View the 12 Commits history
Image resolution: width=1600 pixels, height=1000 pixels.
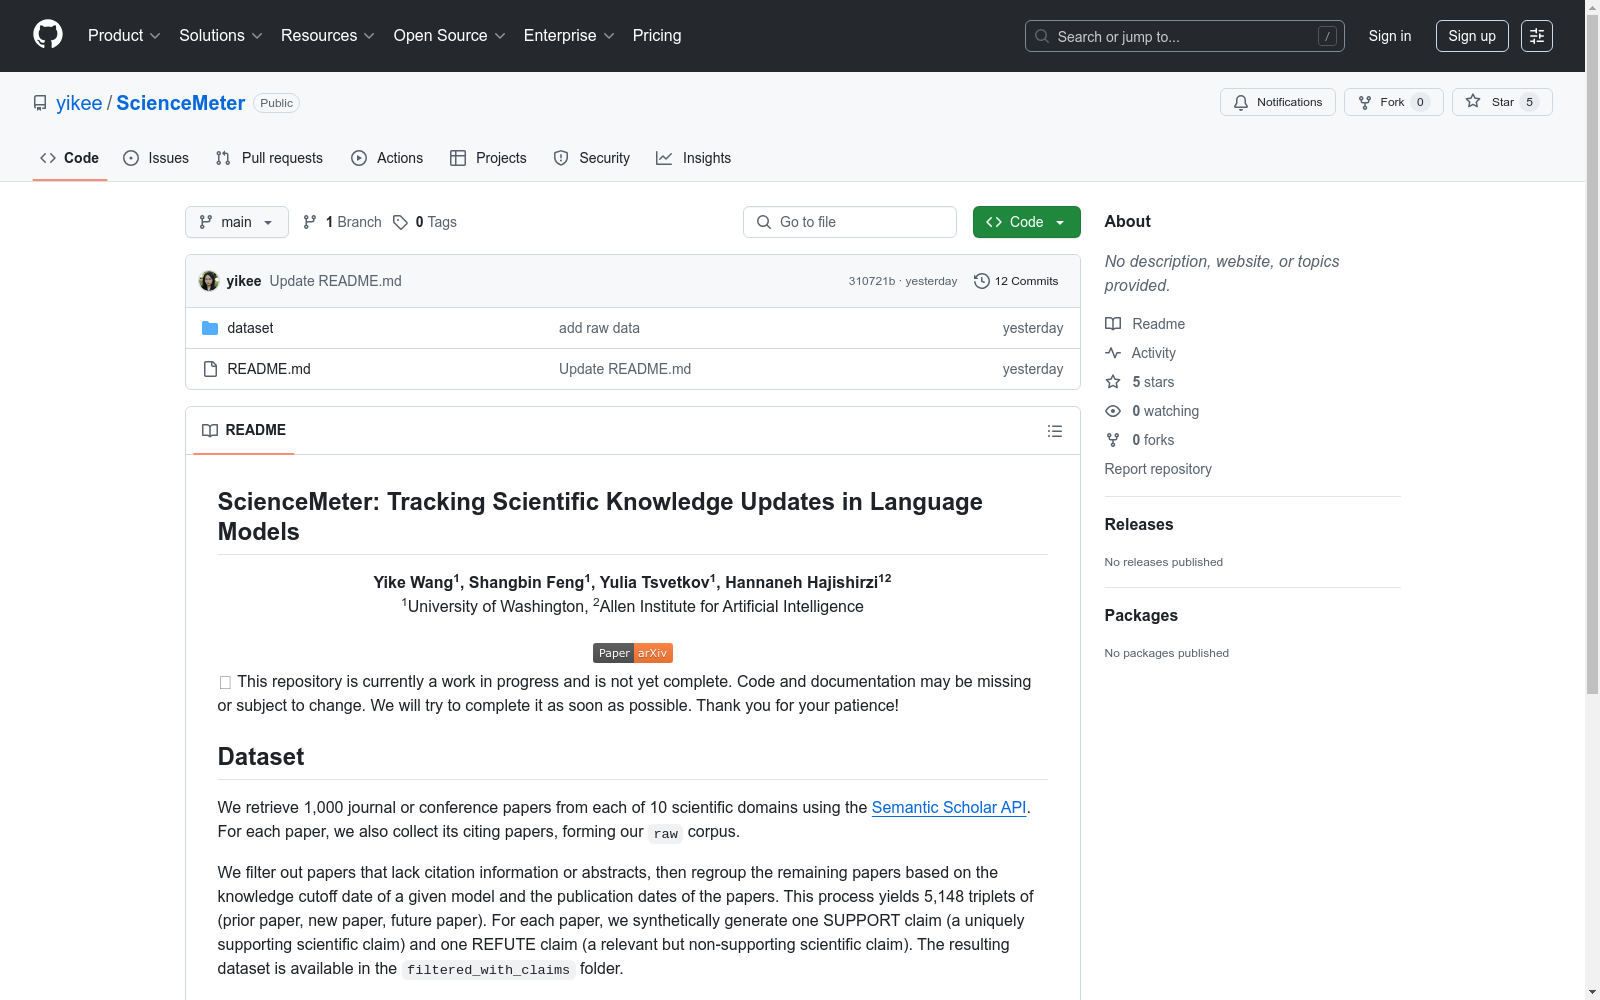pyautogui.click(x=1016, y=281)
